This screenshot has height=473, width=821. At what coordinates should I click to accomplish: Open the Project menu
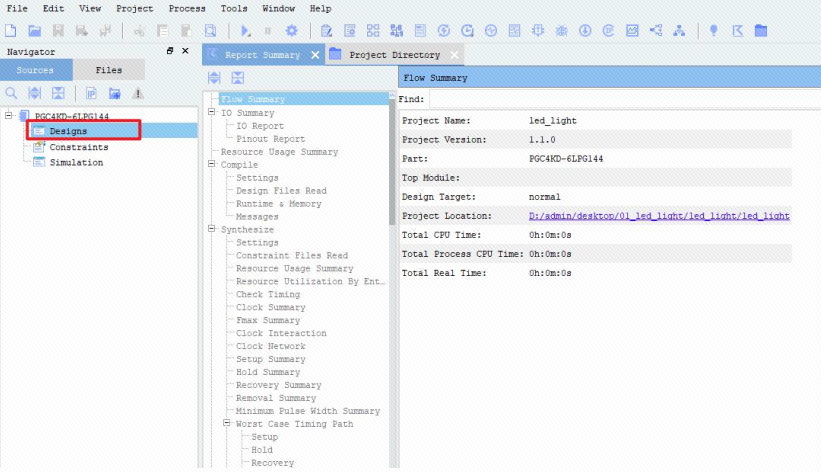tap(135, 8)
